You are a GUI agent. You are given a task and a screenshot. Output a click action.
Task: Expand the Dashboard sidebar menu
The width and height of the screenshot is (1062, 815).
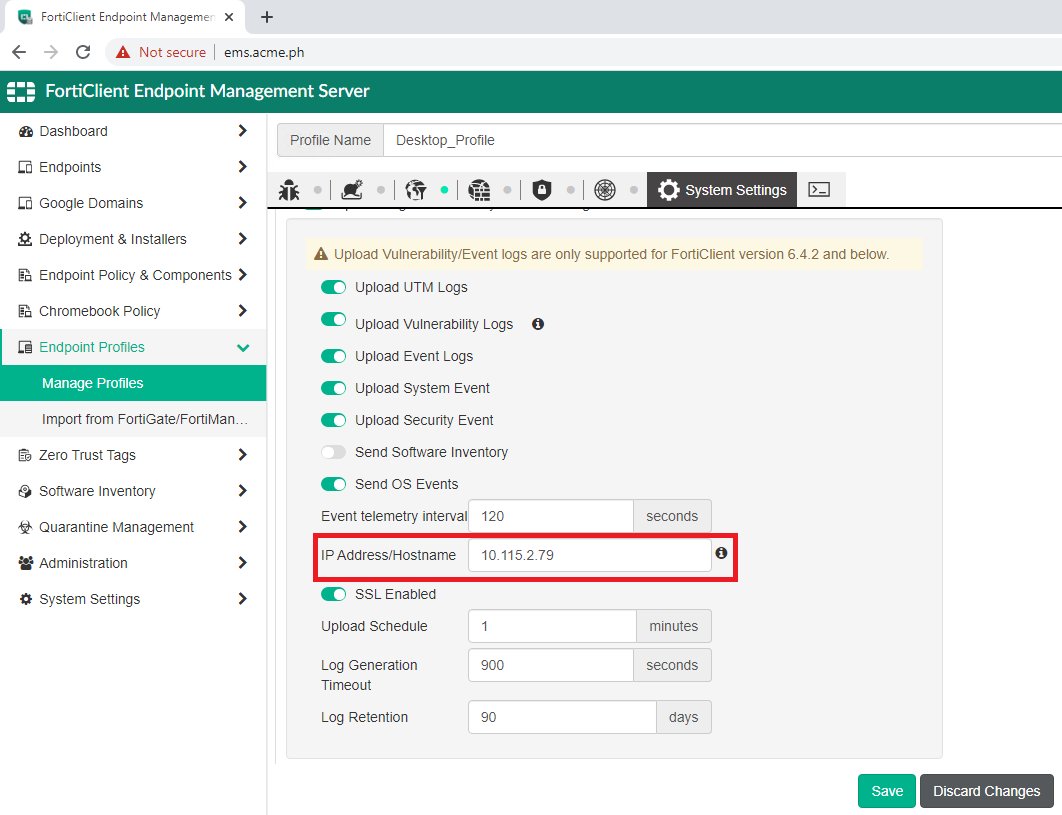tap(133, 131)
